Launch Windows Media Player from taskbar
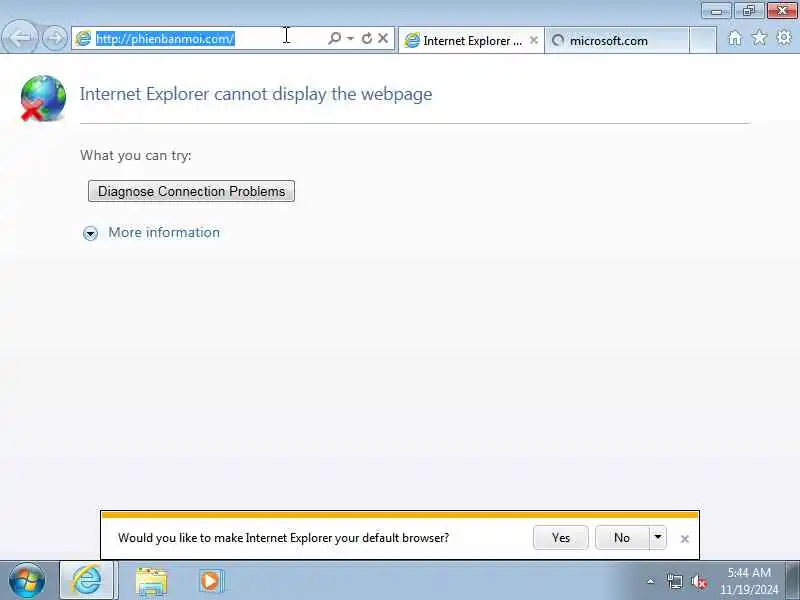 (x=211, y=581)
